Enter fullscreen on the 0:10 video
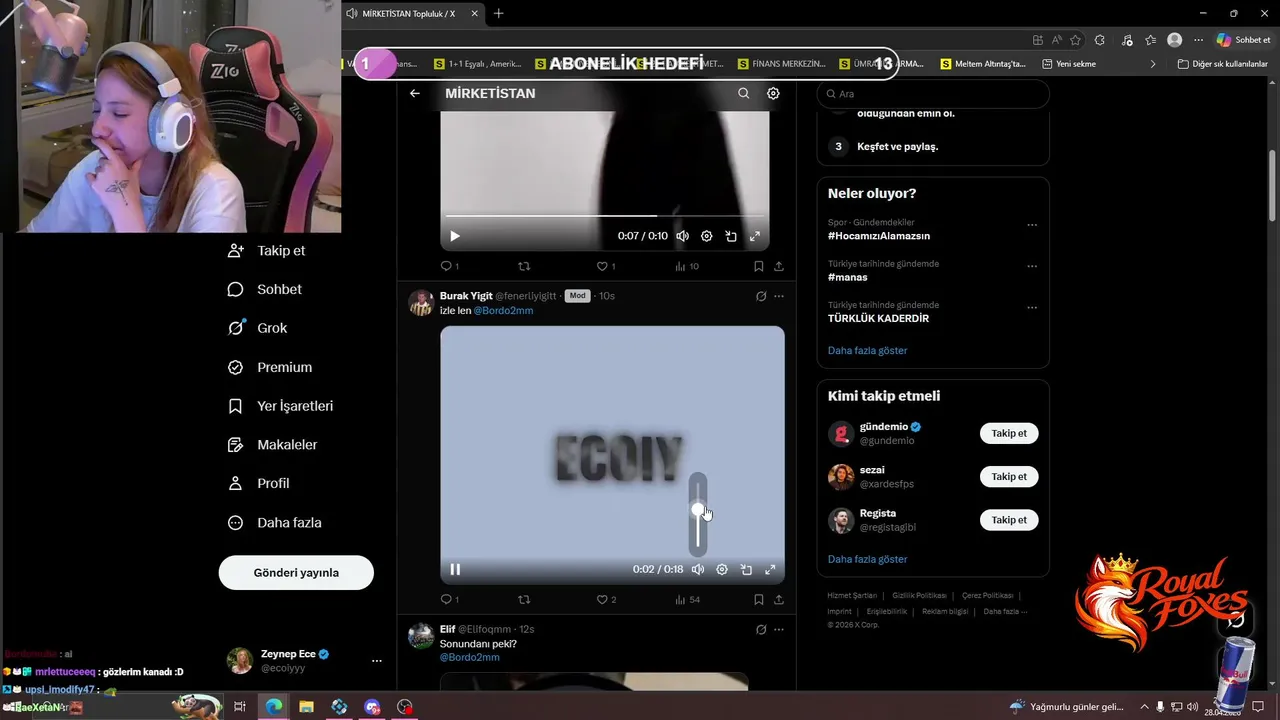Image resolution: width=1280 pixels, height=720 pixels. pyautogui.click(x=755, y=236)
